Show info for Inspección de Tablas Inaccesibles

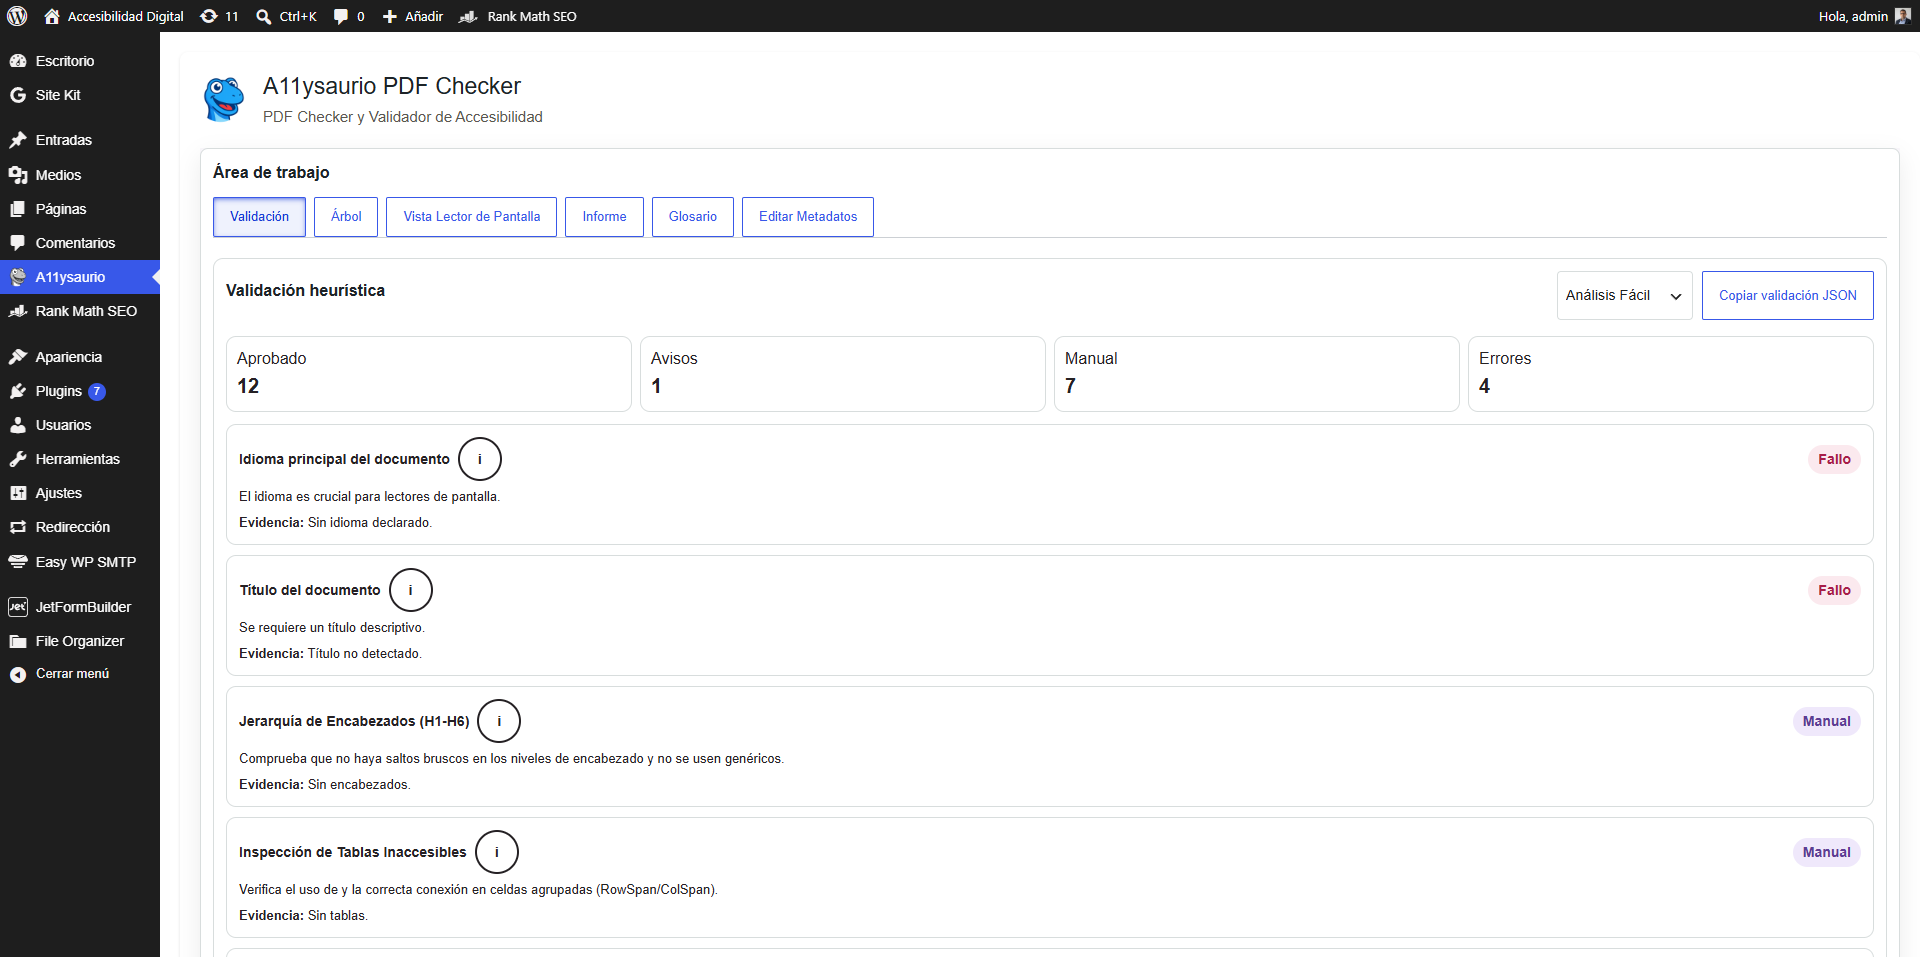(497, 852)
